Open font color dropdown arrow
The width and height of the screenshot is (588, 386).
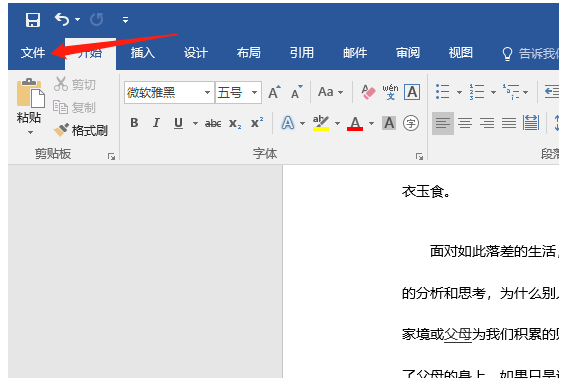pos(371,123)
